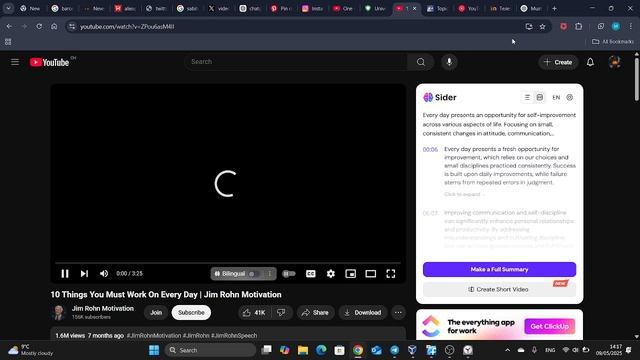Change Sider language EN selector
Screen dimensions: 640x360
click(x=556, y=98)
